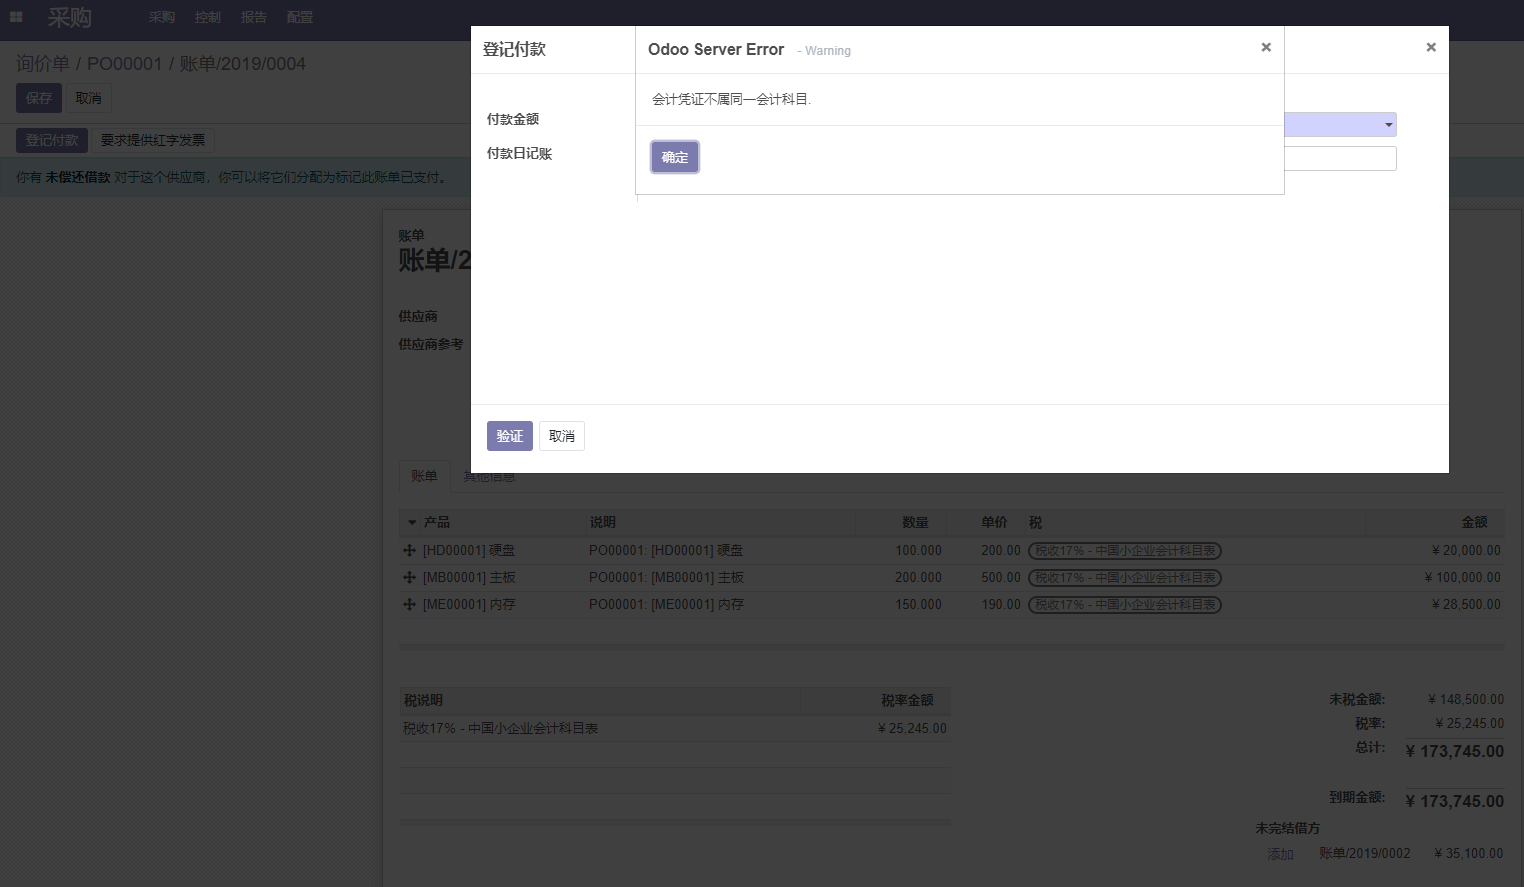This screenshot has height=887, width=1524.
Task: Go to 询价单 breadcrumb
Action: pyautogui.click(x=43, y=63)
